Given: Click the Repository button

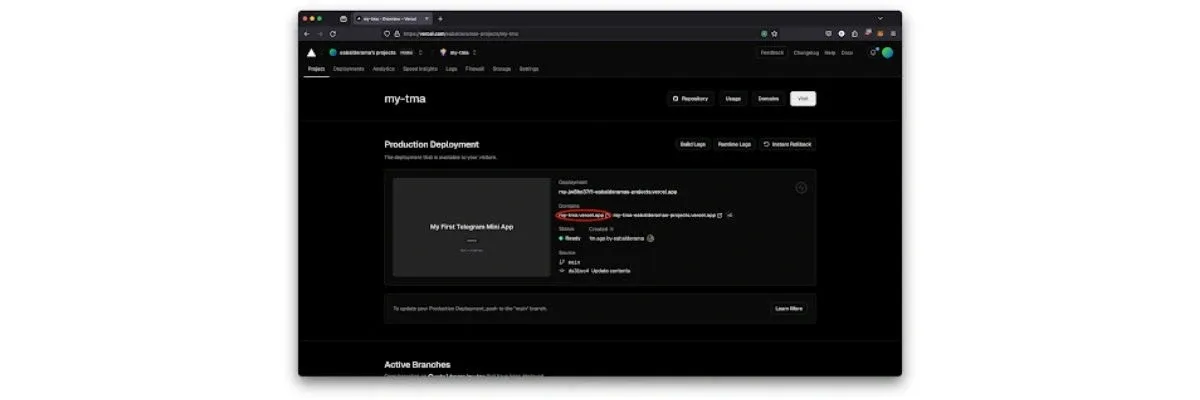Looking at the screenshot, I should pos(691,99).
